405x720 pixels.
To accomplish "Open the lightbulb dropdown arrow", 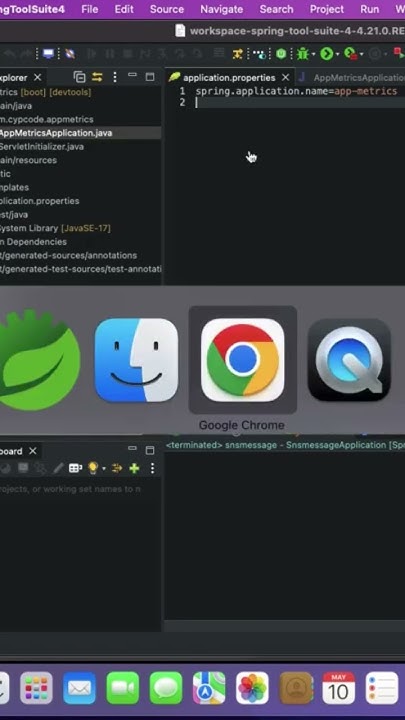I will [x=103, y=468].
